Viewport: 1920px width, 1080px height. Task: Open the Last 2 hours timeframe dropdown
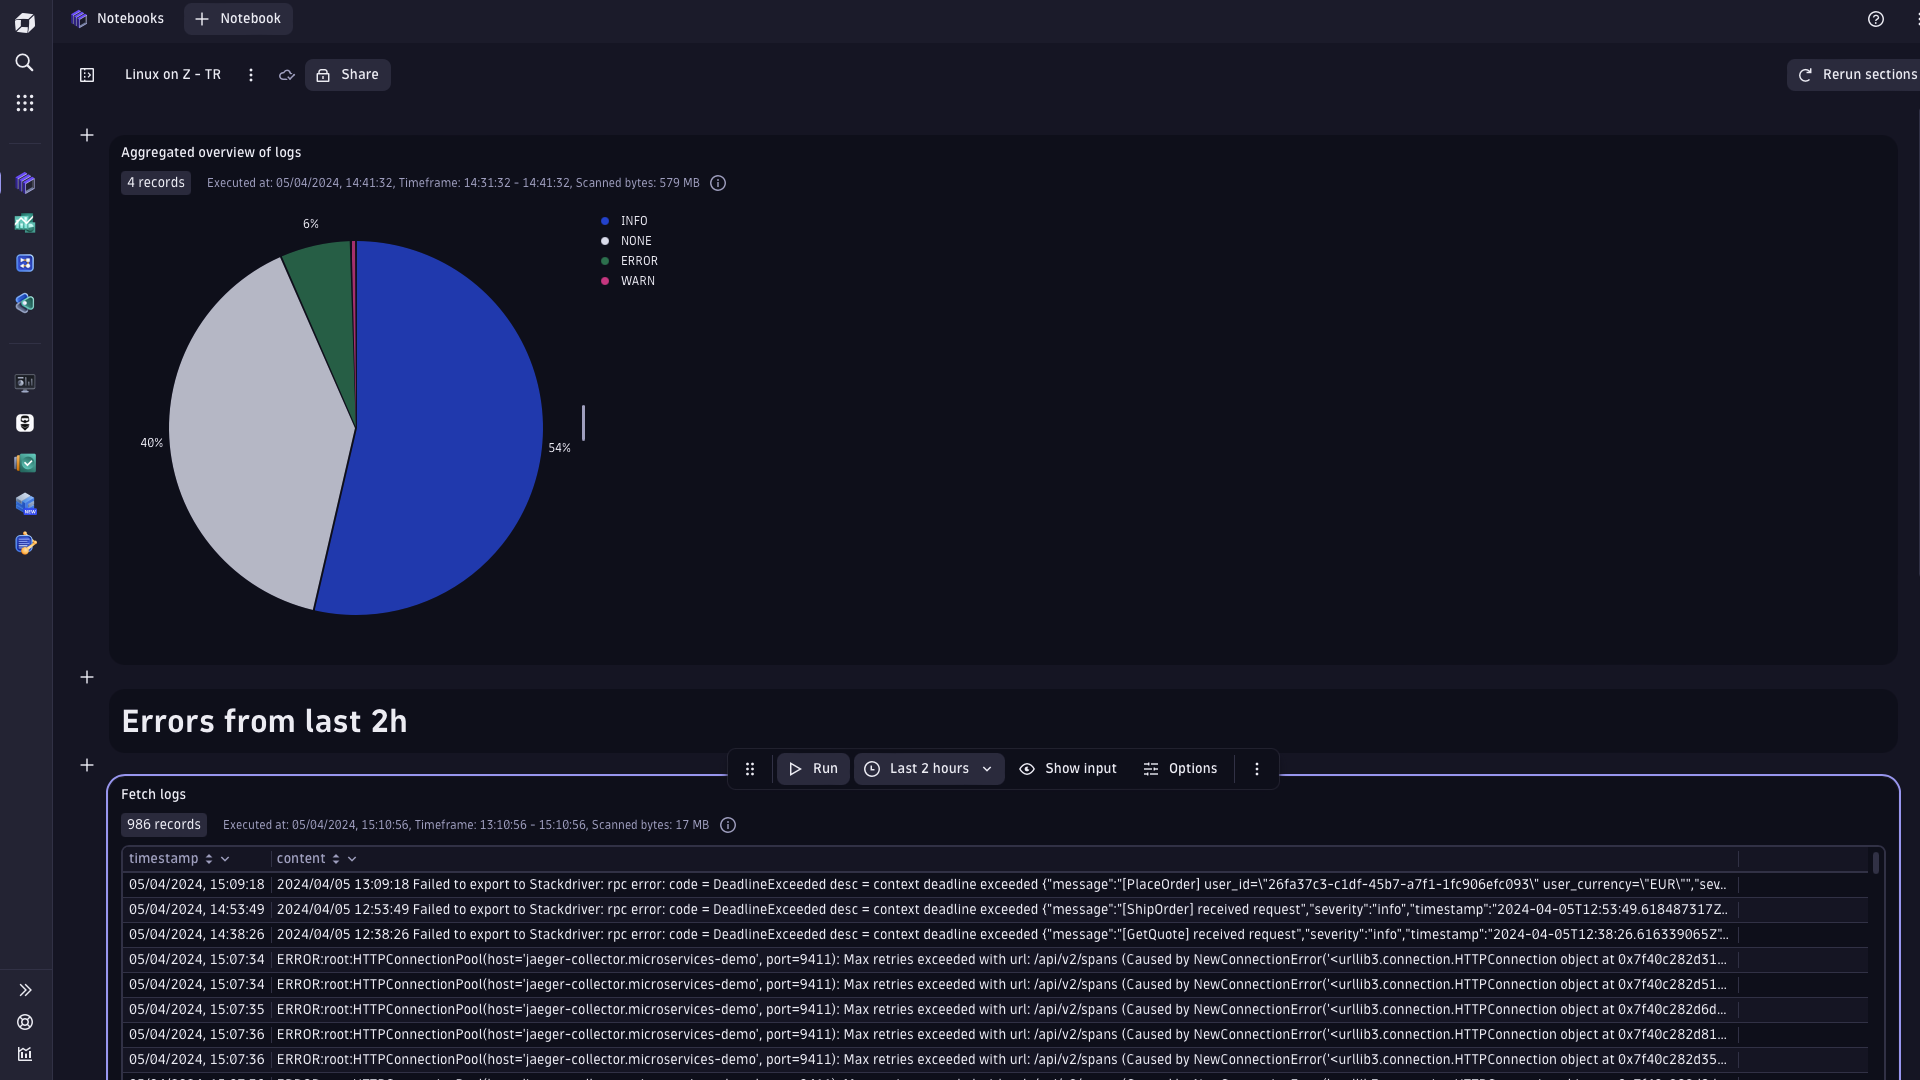tap(928, 768)
